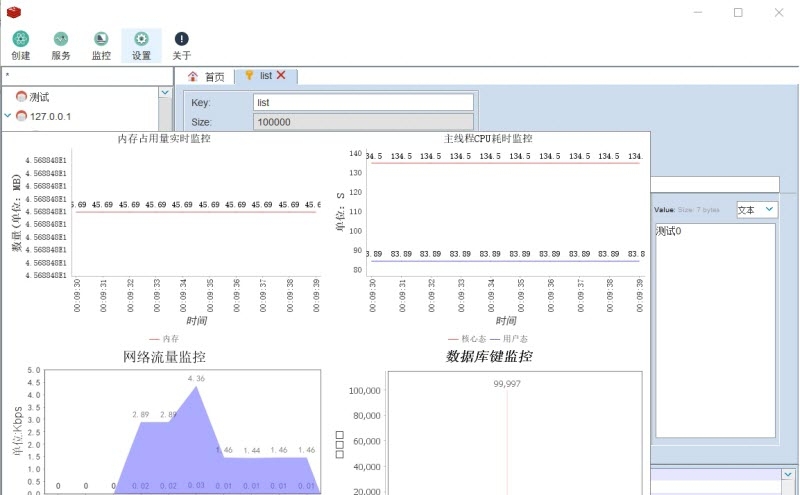Viewport: 800px width, 495px height.
Task: Expand the dropdown at bottom right corner
Action: point(788,475)
